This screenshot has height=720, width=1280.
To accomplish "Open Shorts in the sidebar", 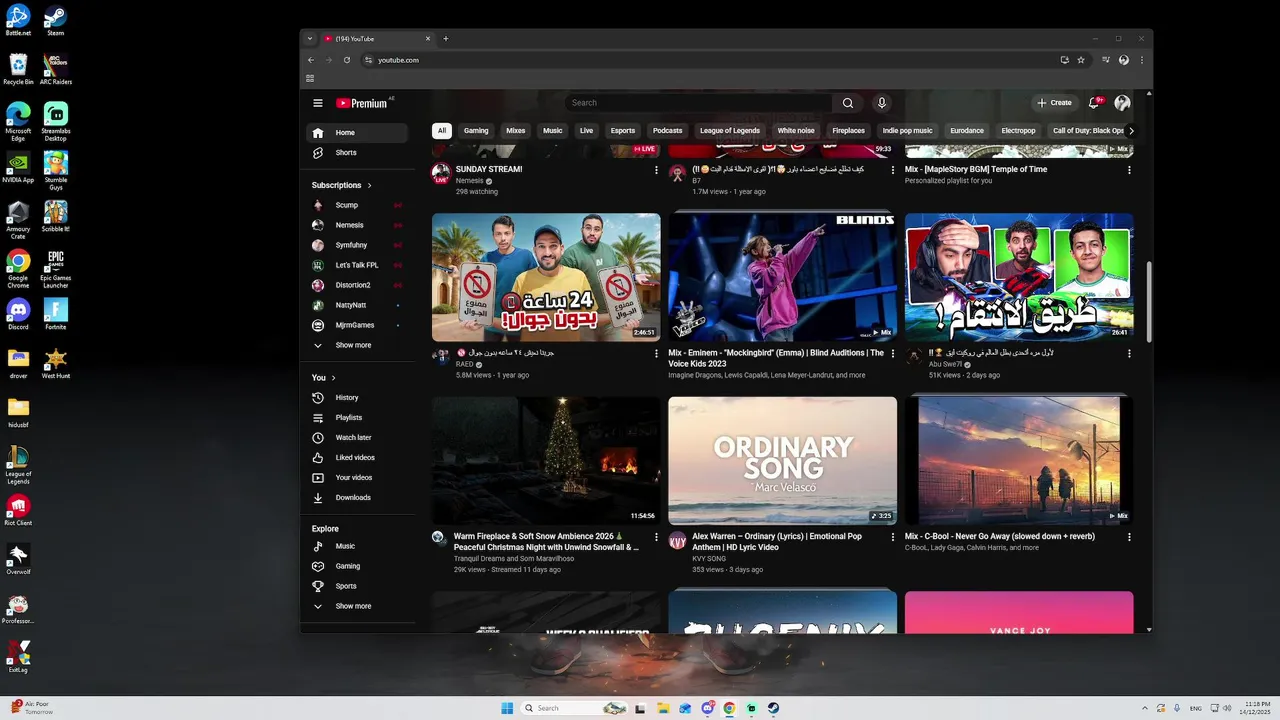I will point(357,153).
